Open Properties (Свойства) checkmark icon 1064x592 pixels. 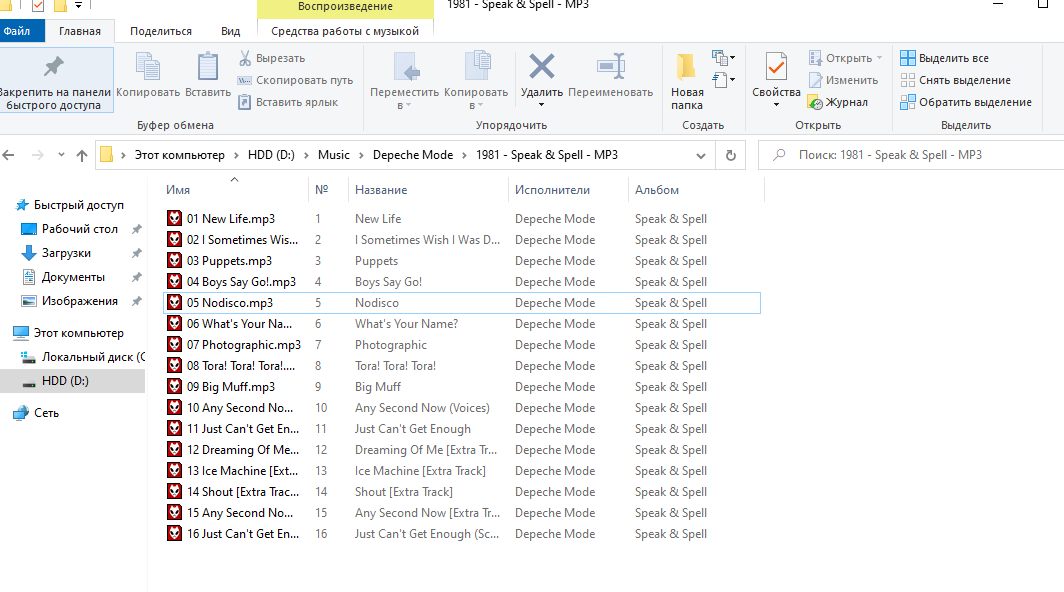(776, 67)
